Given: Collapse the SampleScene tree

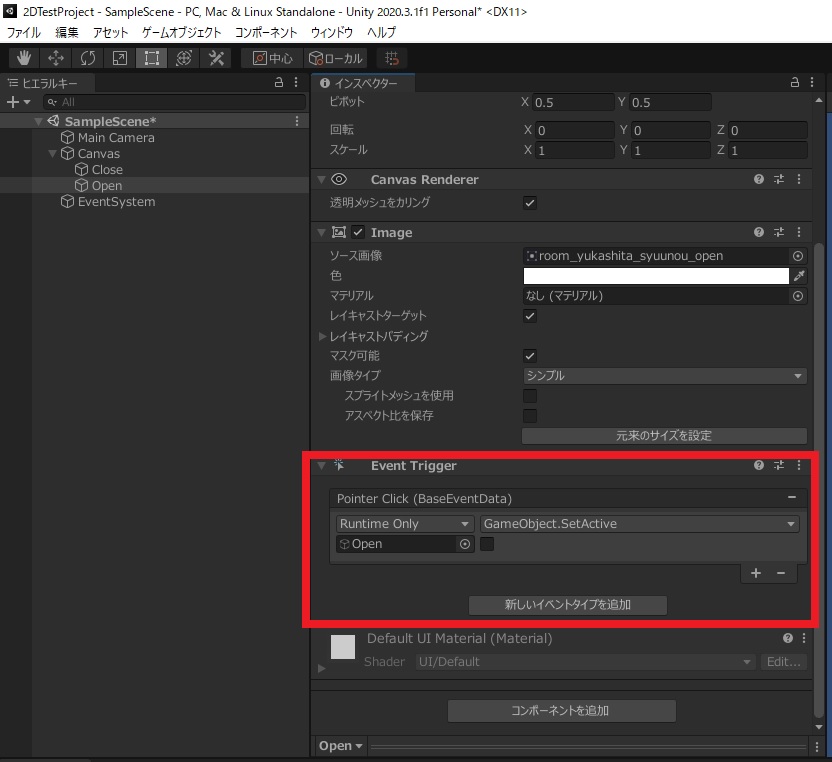Looking at the screenshot, I should pyautogui.click(x=38, y=122).
